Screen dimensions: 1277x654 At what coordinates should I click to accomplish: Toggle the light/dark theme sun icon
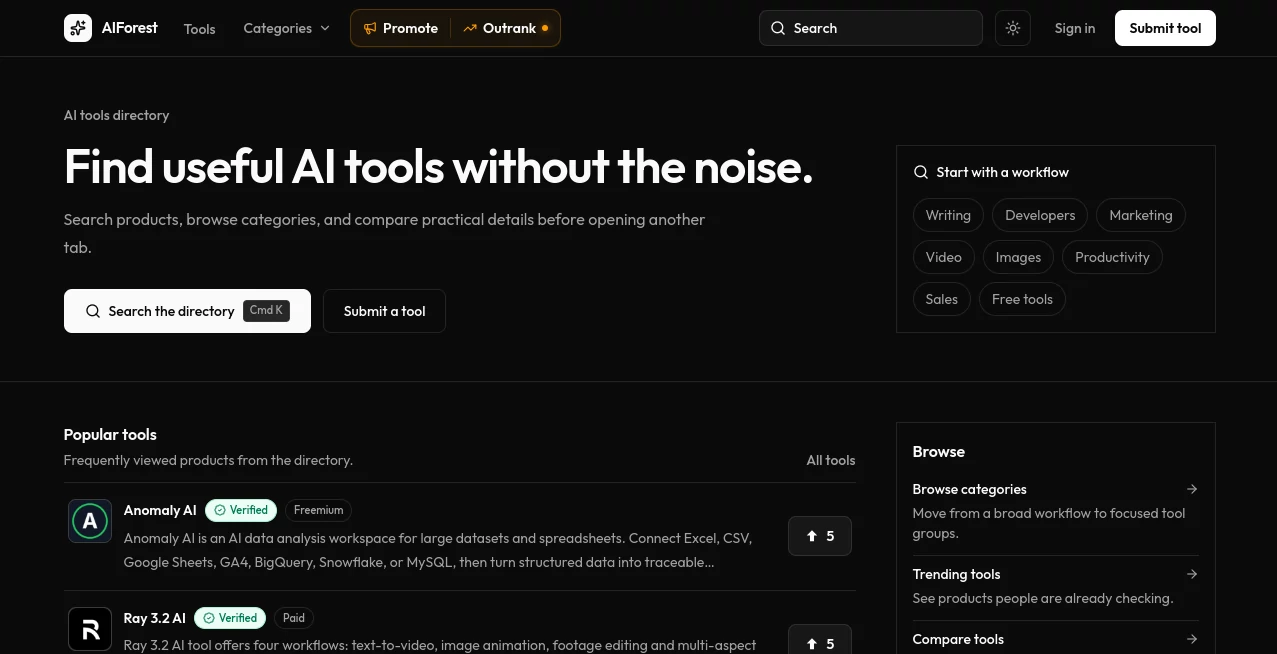1013,28
